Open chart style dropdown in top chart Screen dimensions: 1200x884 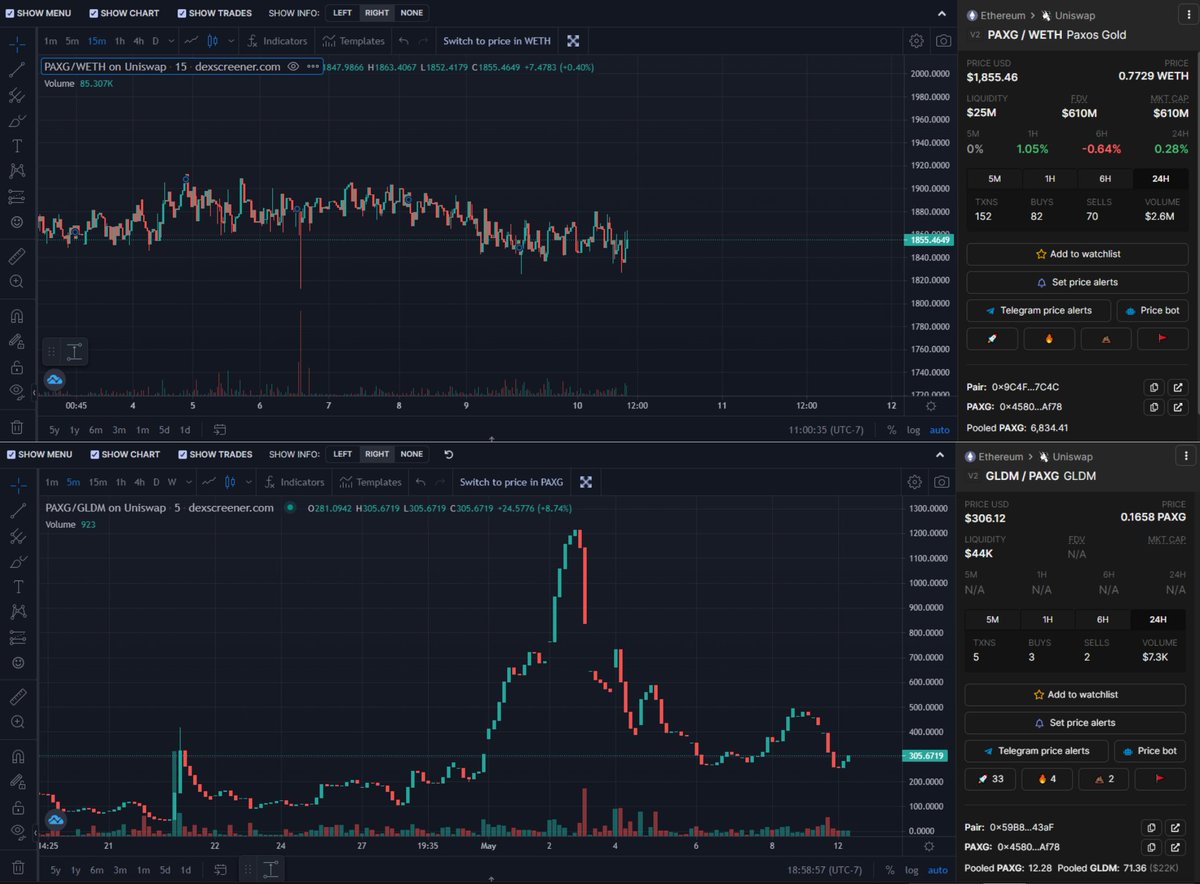[x=232, y=41]
